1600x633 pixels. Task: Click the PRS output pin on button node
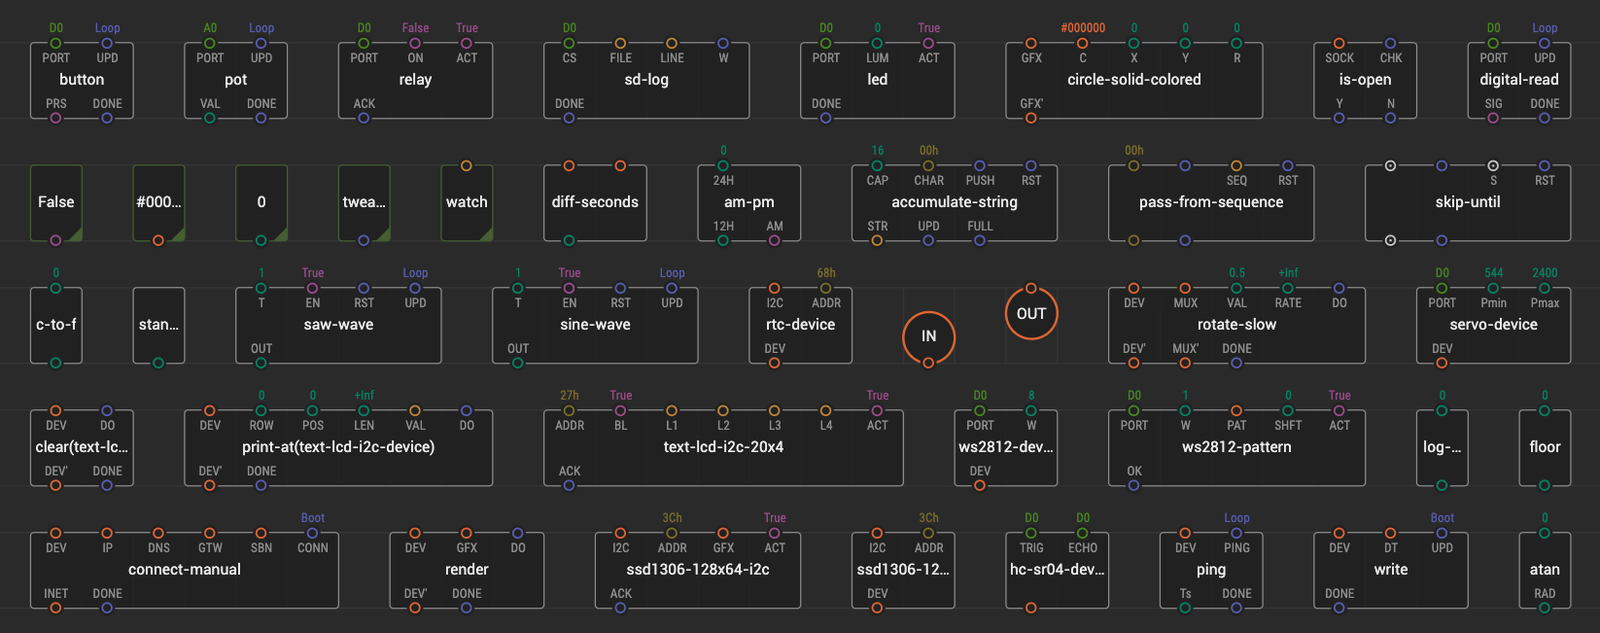(x=56, y=118)
